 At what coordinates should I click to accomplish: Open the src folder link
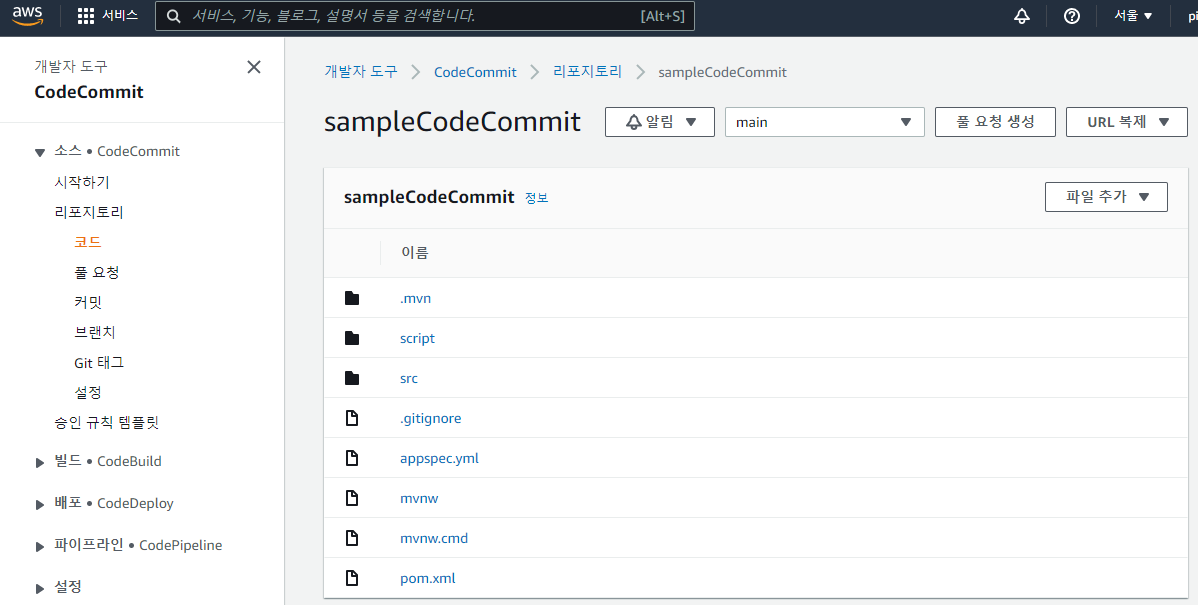[x=409, y=378]
